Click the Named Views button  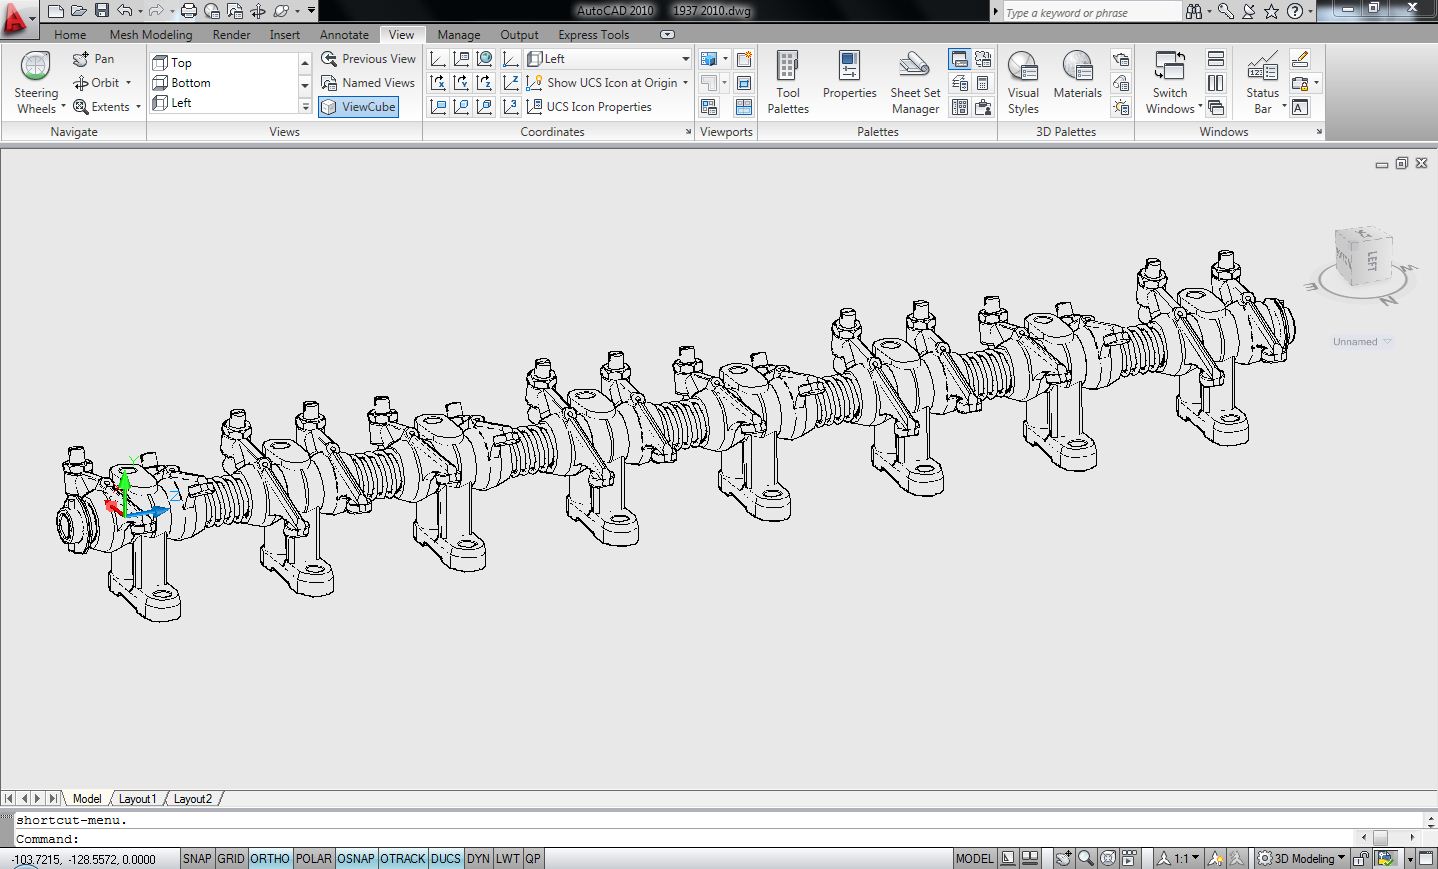(x=368, y=83)
